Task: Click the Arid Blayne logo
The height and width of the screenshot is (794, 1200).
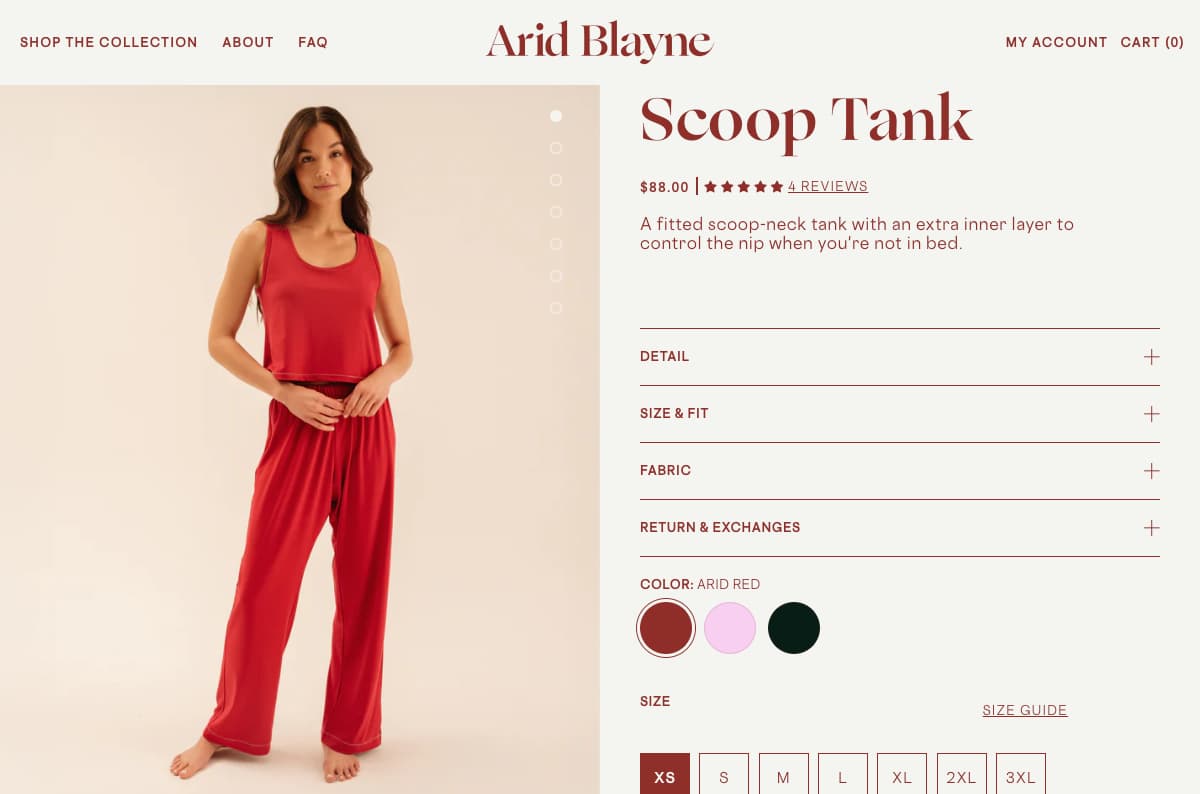Action: click(x=599, y=41)
